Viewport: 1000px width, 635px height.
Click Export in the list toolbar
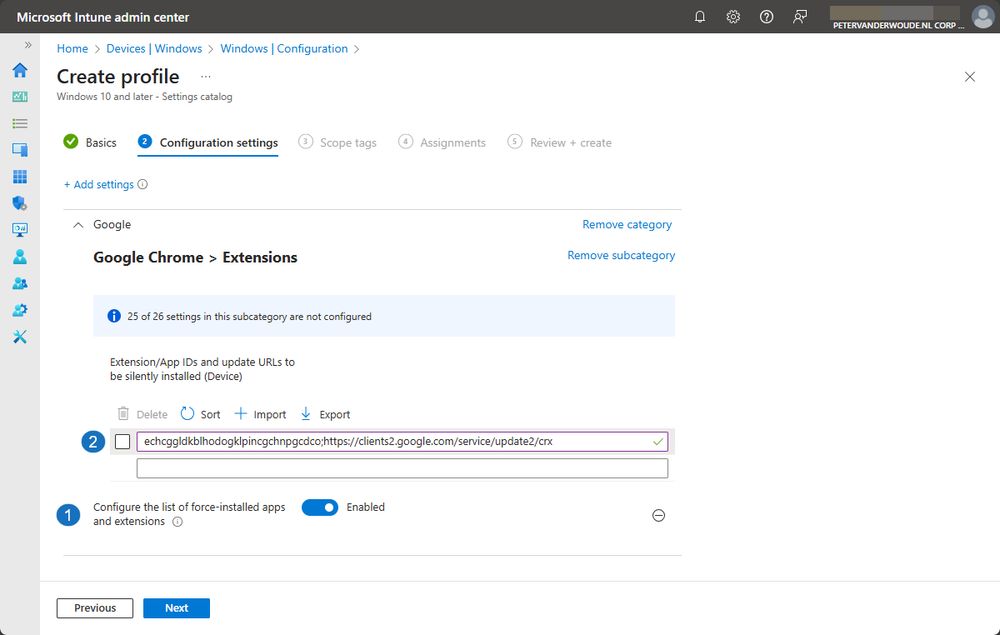click(325, 414)
